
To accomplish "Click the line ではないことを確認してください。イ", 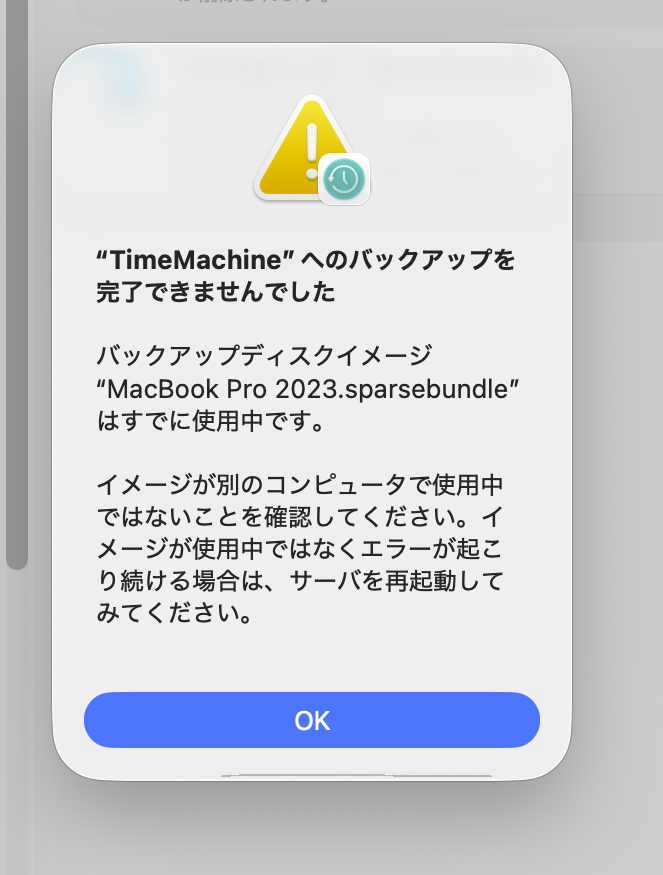I will click(300, 518).
